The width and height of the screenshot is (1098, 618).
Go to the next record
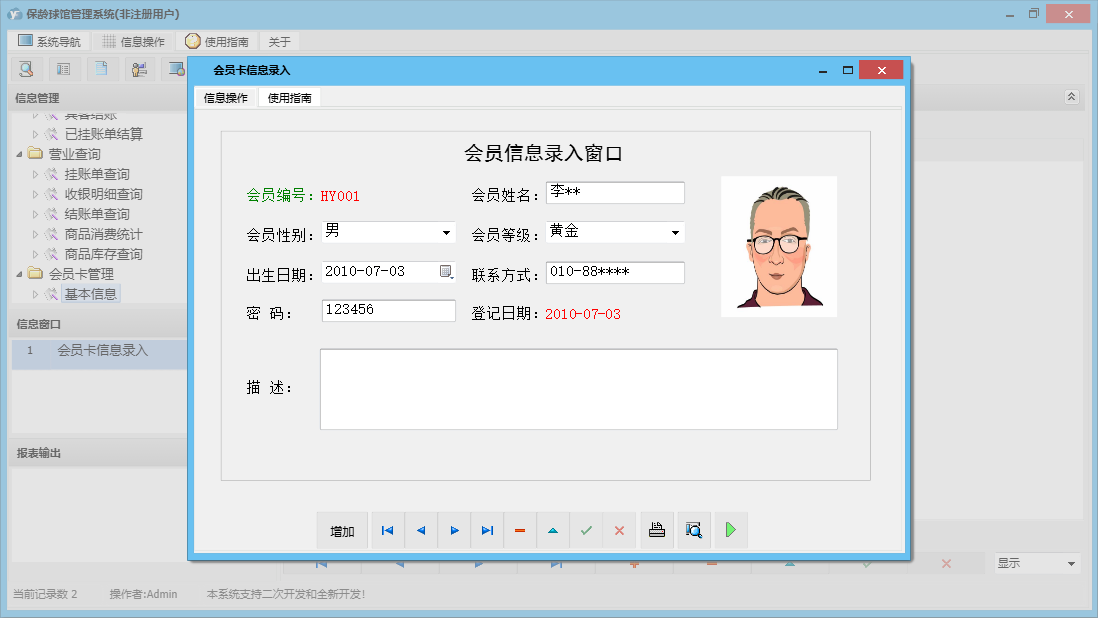pos(454,530)
